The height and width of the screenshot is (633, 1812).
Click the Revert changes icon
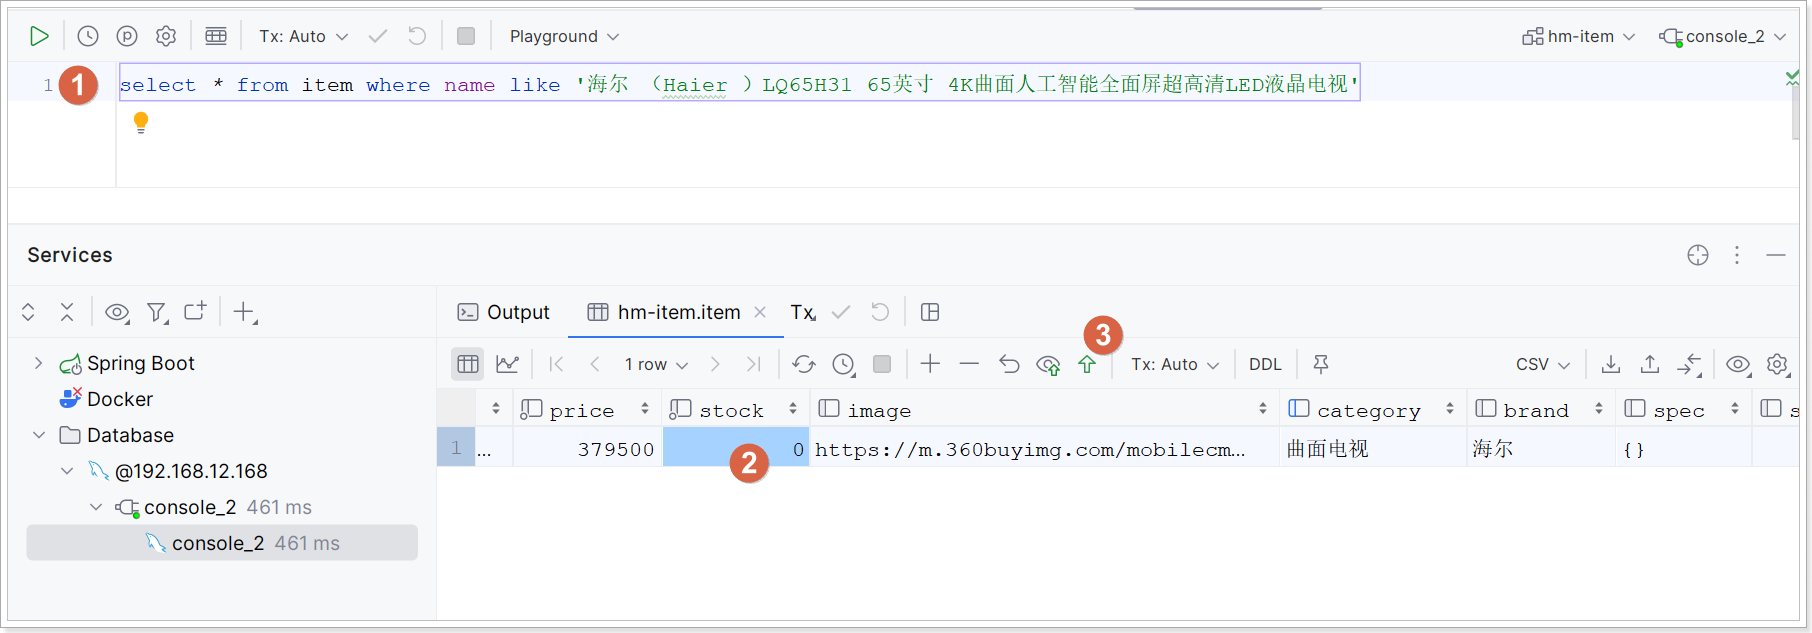[x=1009, y=364]
